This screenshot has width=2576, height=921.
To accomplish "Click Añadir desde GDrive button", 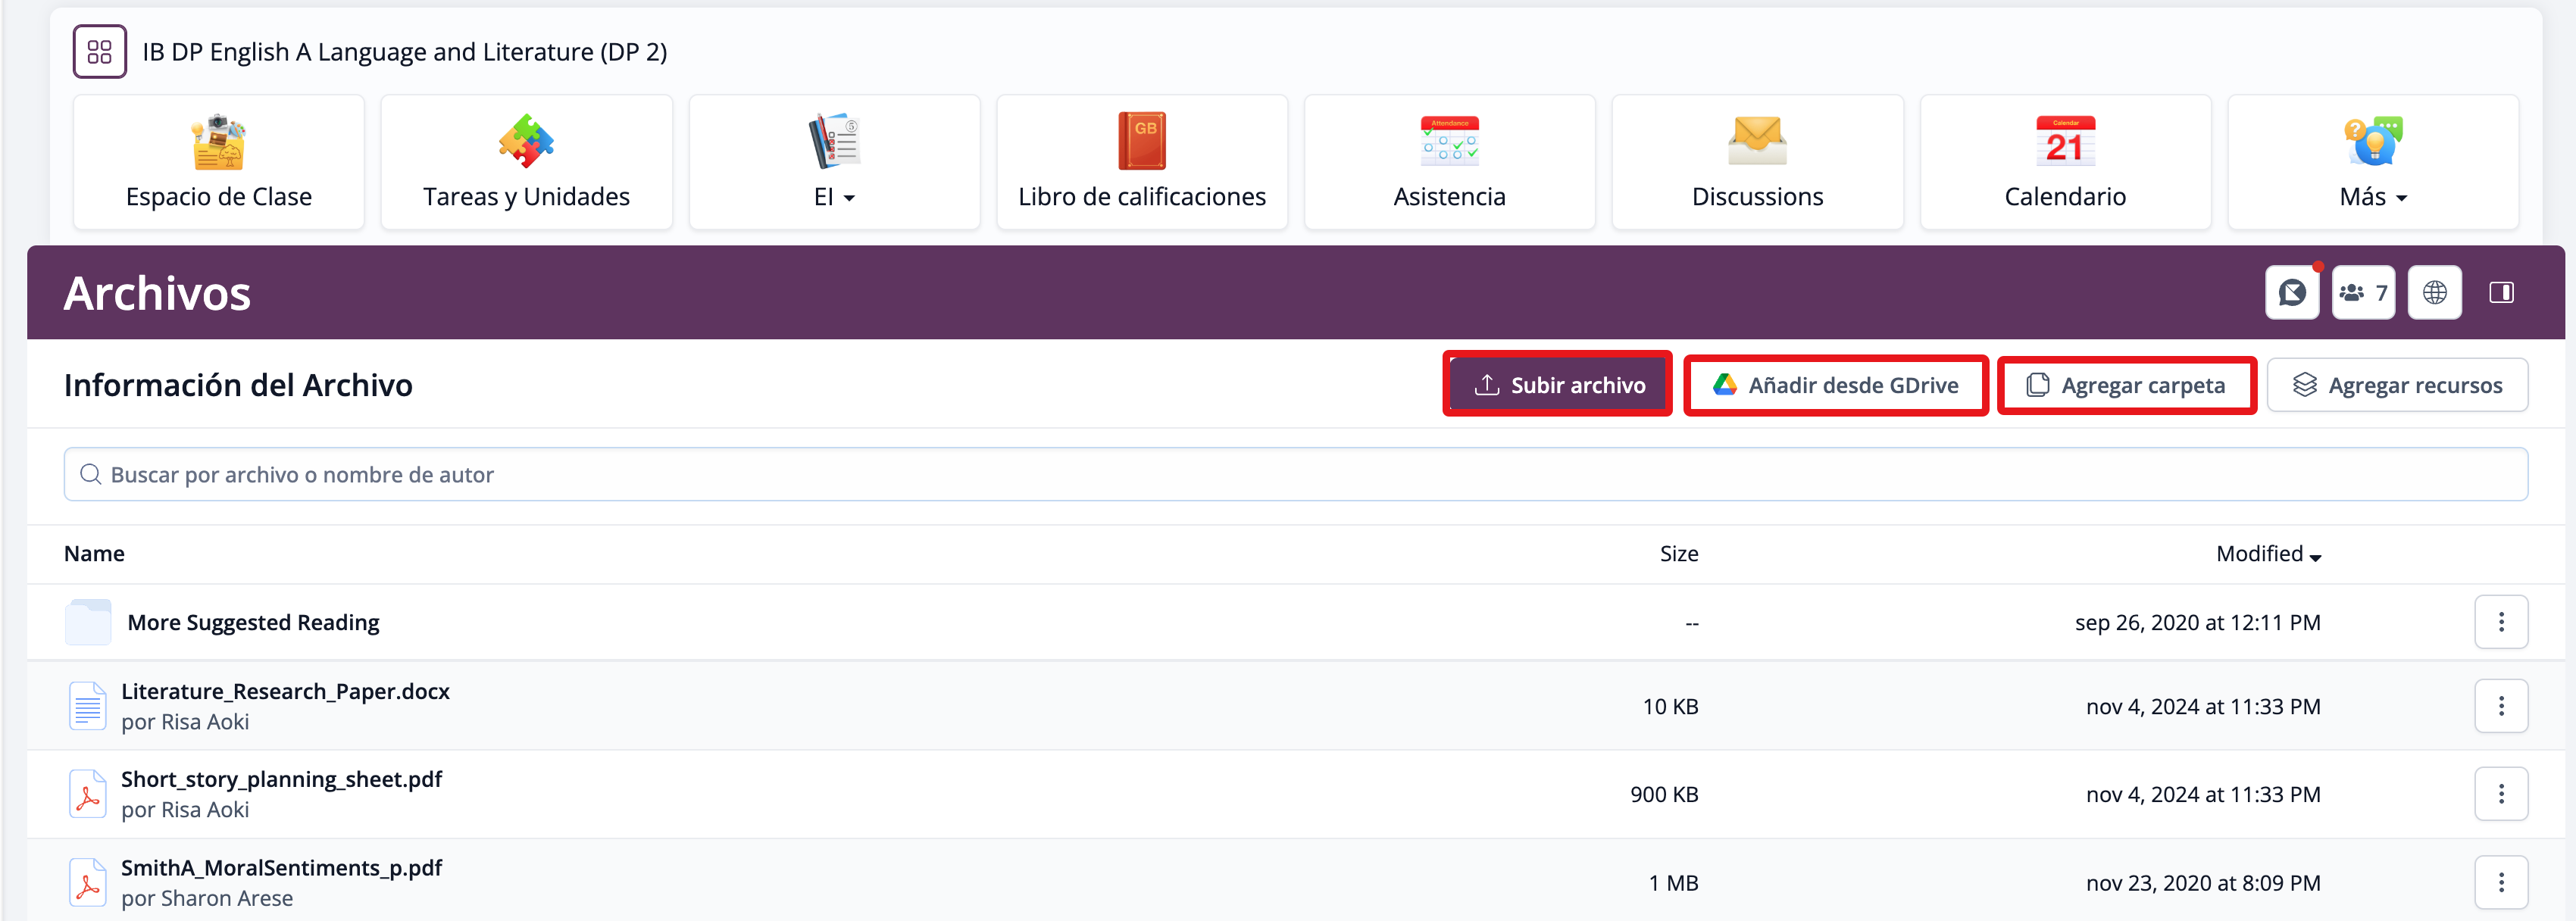I will click(x=1835, y=385).
